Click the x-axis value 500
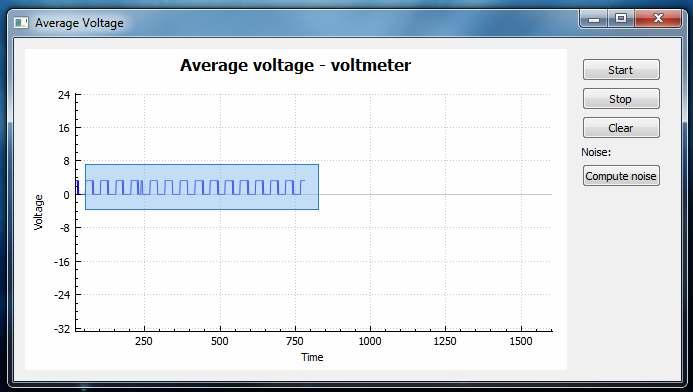The height and width of the screenshot is (392, 693). pyautogui.click(x=220, y=341)
